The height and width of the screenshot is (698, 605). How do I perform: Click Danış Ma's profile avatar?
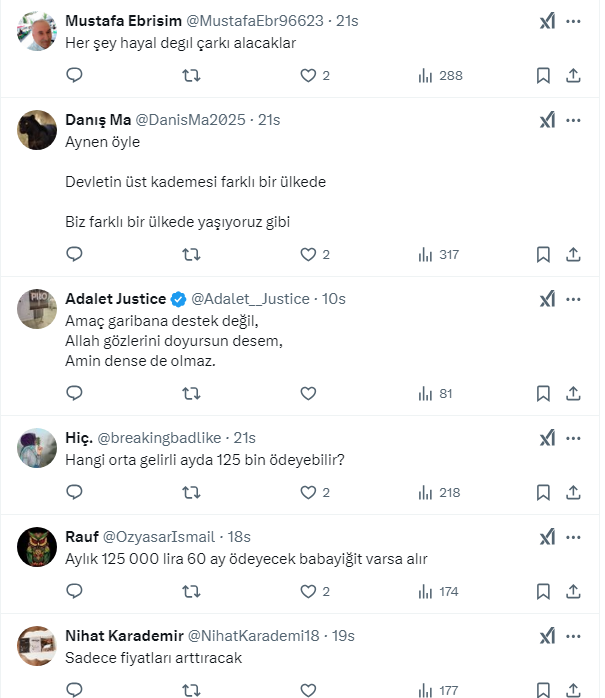coord(37,130)
